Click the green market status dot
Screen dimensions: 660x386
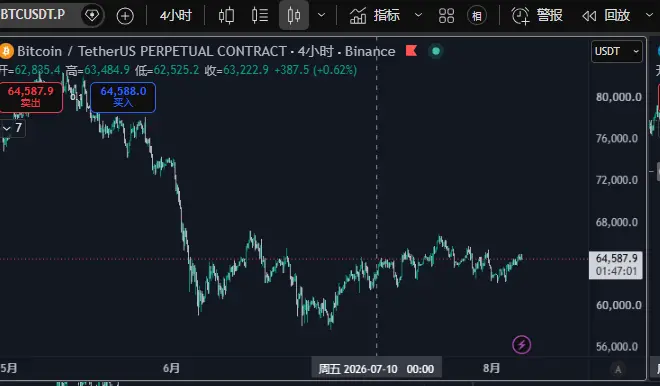pyautogui.click(x=436, y=51)
